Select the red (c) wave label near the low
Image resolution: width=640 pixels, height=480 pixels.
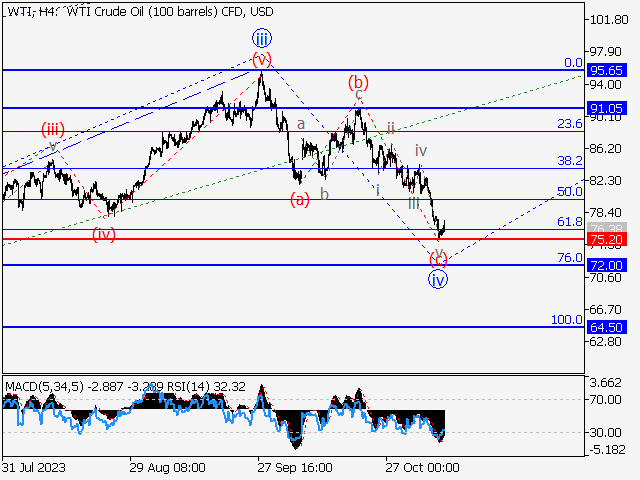(x=438, y=260)
